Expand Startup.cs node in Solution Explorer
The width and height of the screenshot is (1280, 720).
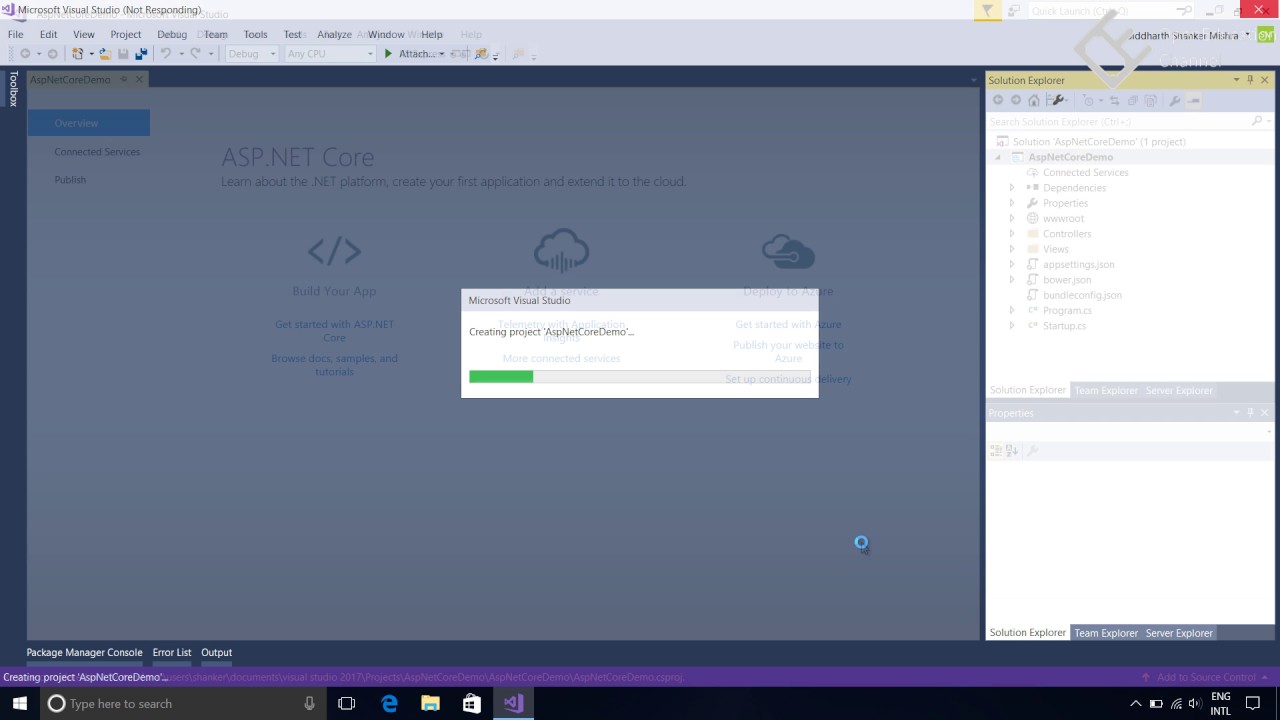point(1012,326)
